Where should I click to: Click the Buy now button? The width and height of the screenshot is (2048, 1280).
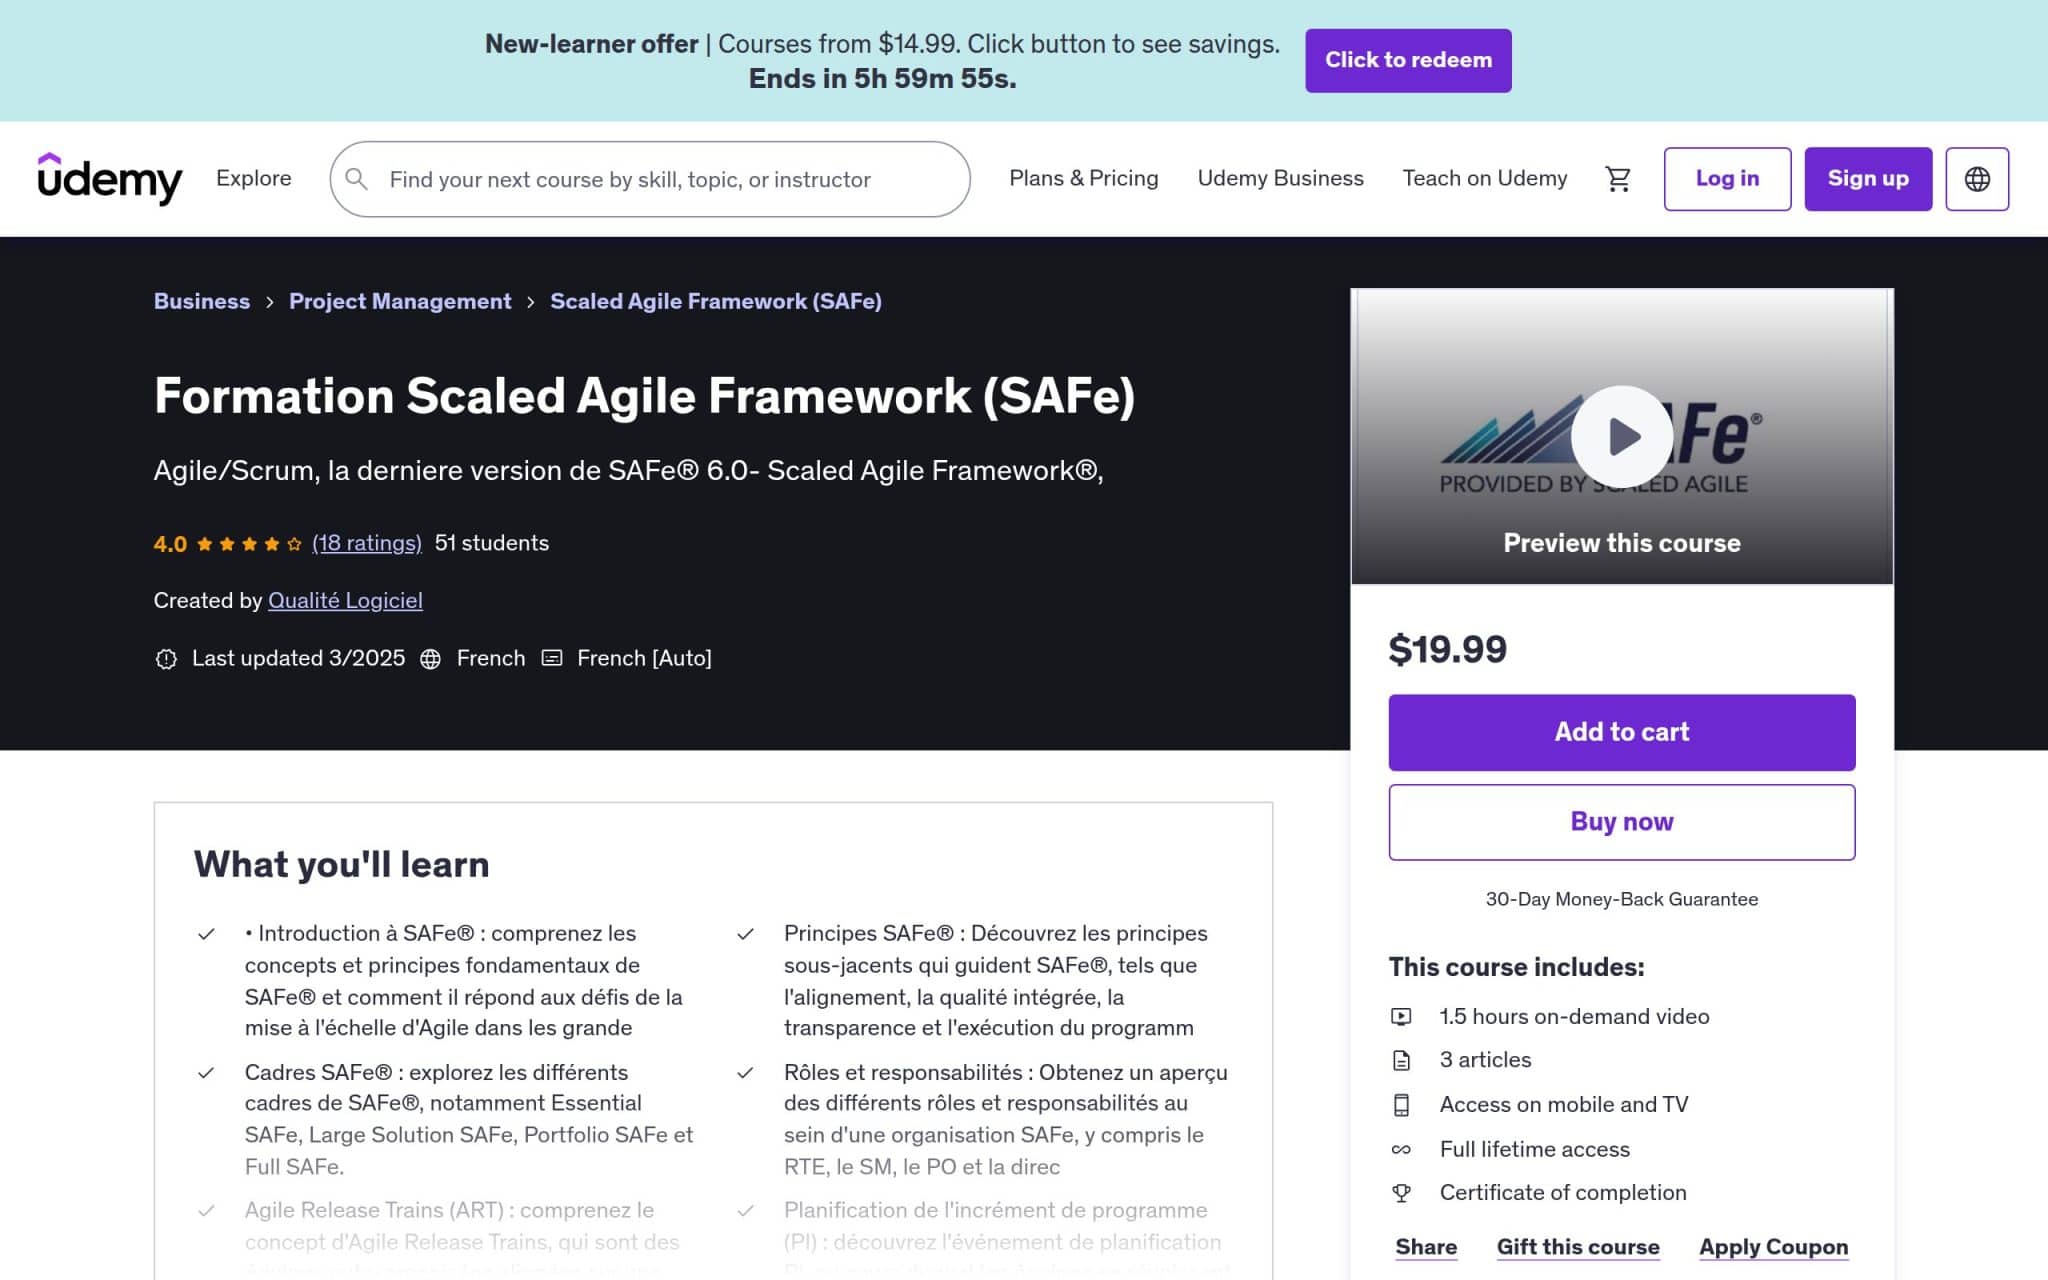tap(1621, 822)
